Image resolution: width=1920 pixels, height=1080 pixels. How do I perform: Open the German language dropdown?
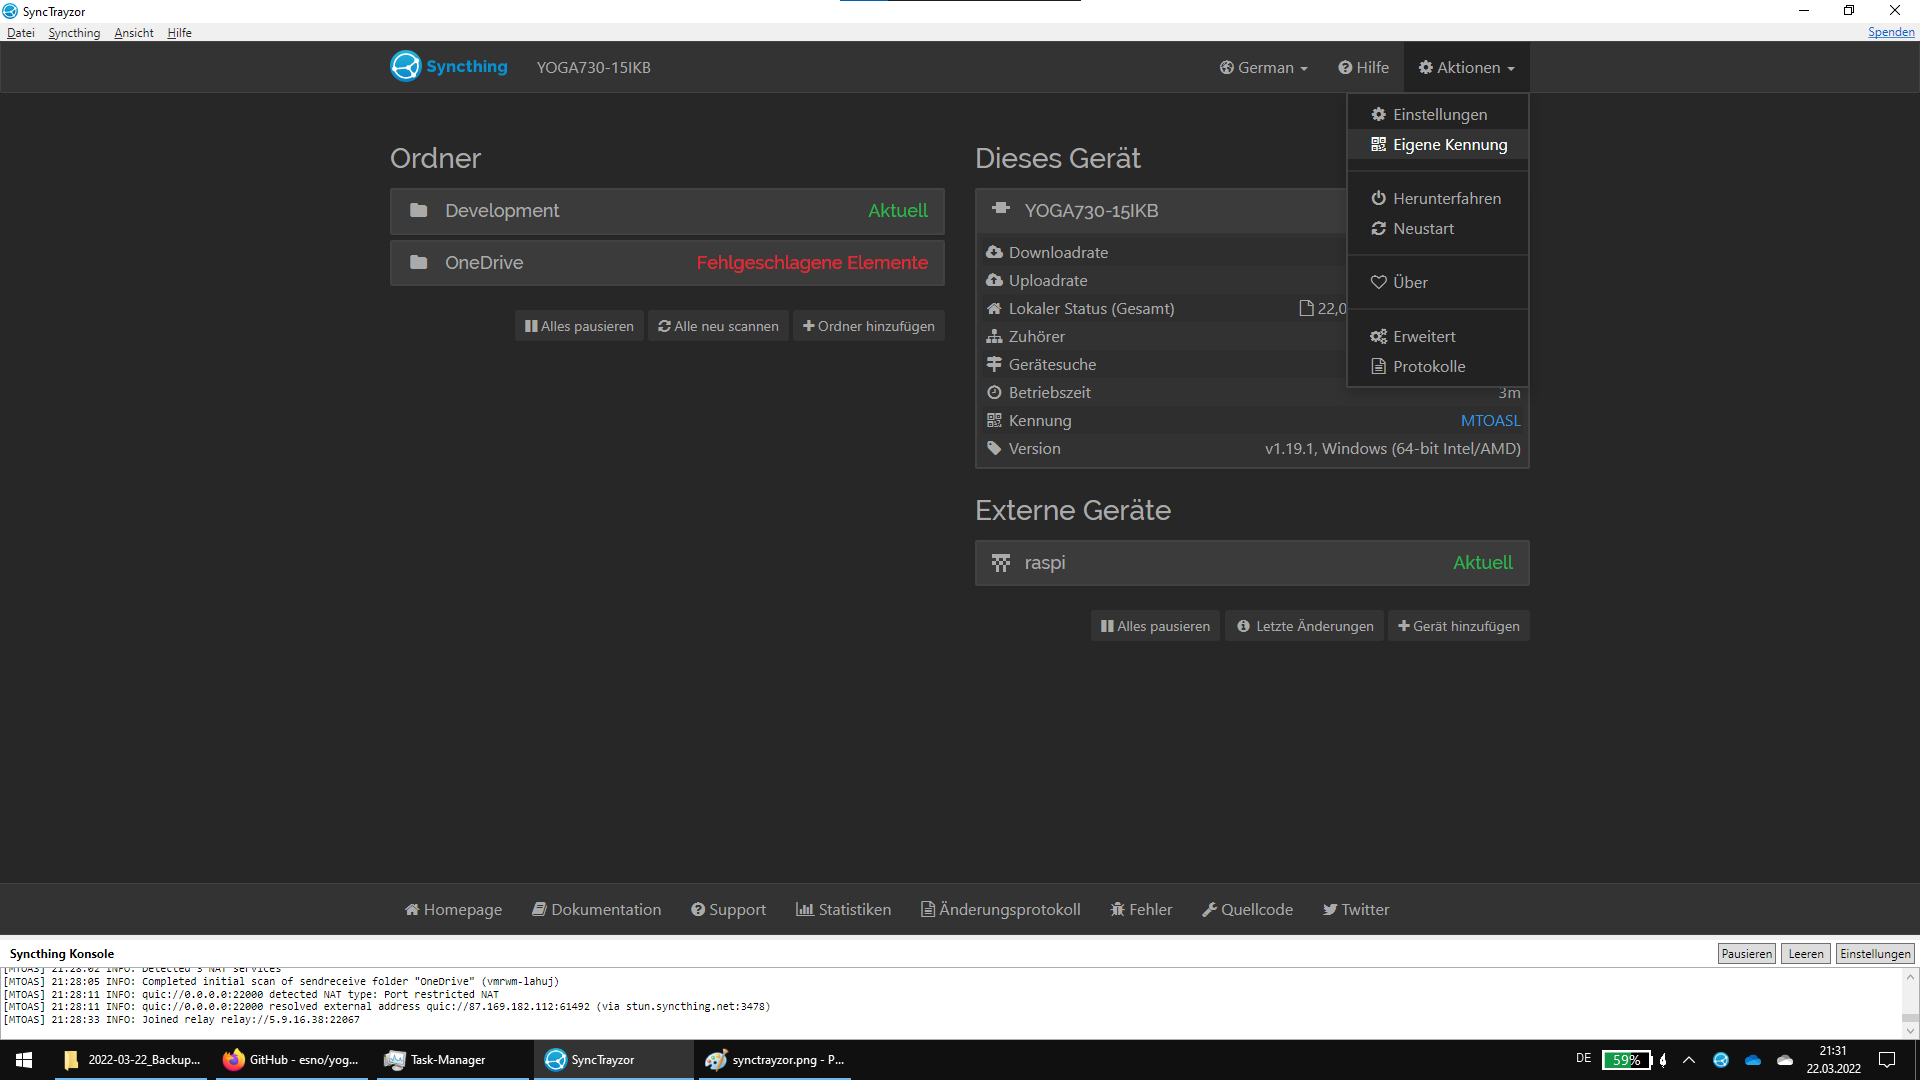tap(1264, 67)
